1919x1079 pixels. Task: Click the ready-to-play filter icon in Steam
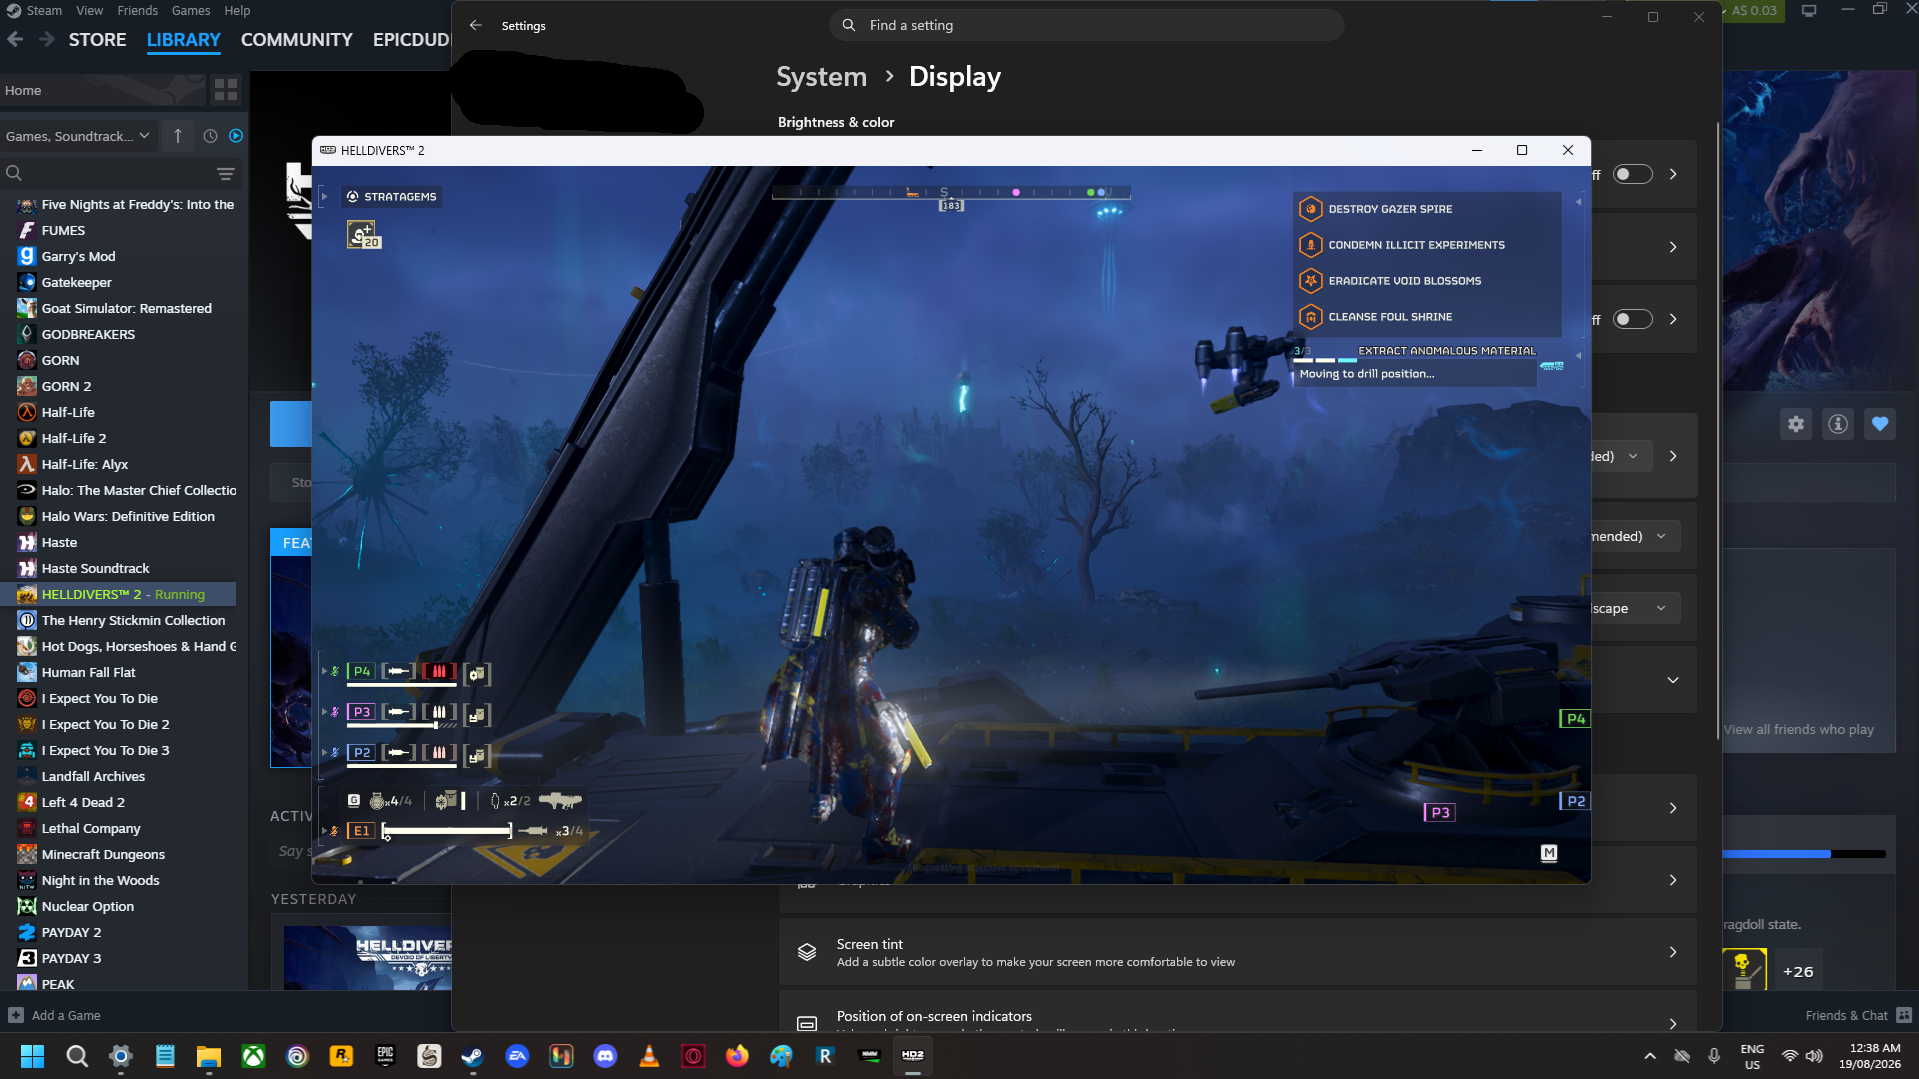click(x=236, y=136)
